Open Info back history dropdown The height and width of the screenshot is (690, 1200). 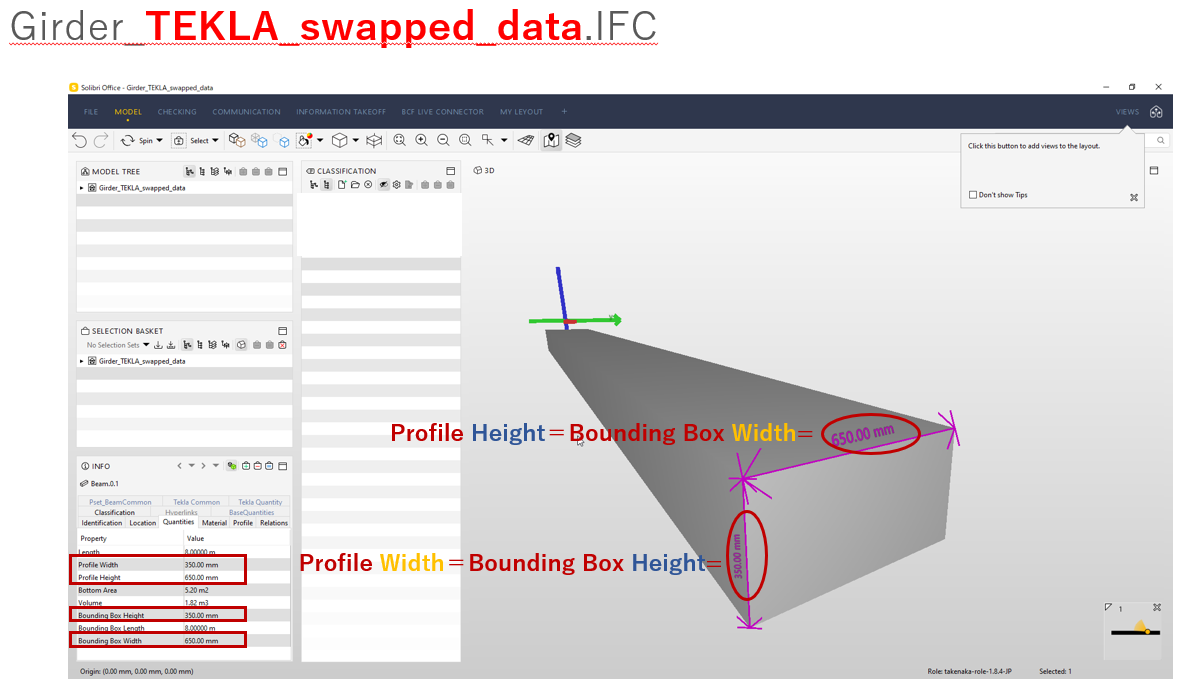click(x=191, y=466)
